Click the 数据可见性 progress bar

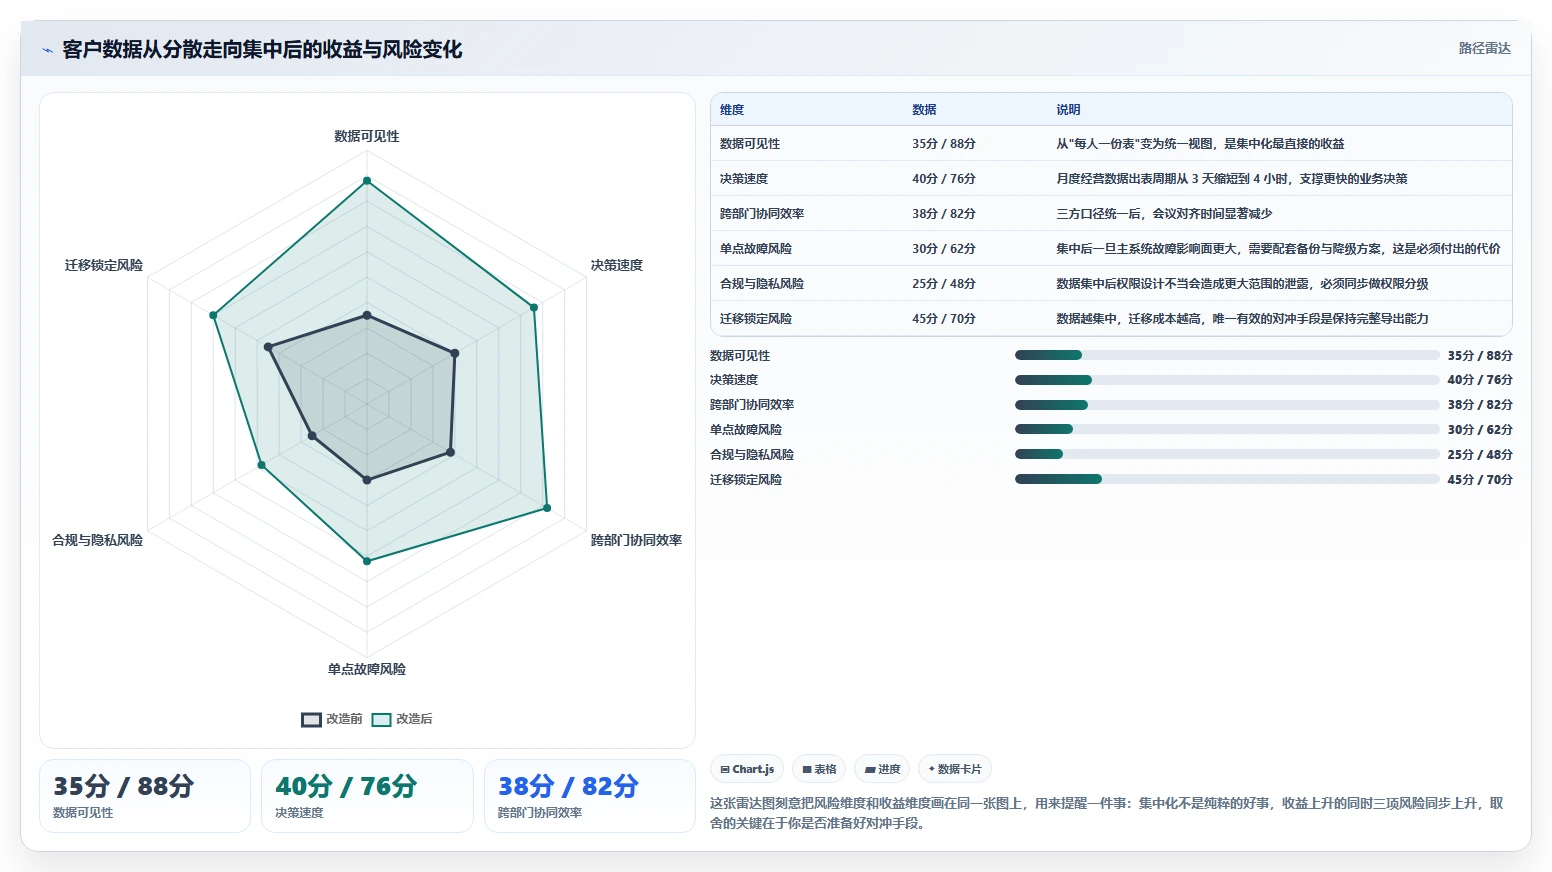tap(1227, 355)
